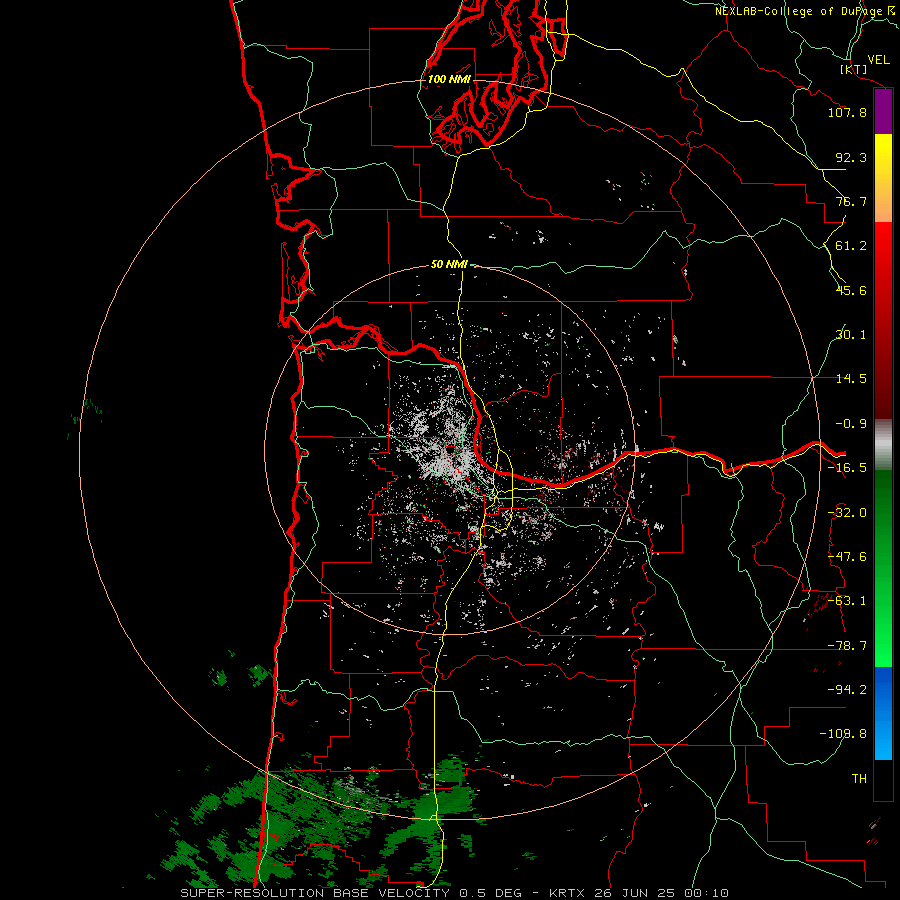Image resolution: width=900 pixels, height=900 pixels.
Task: Click the -94.2 velocity scale value
Action: 847,690
